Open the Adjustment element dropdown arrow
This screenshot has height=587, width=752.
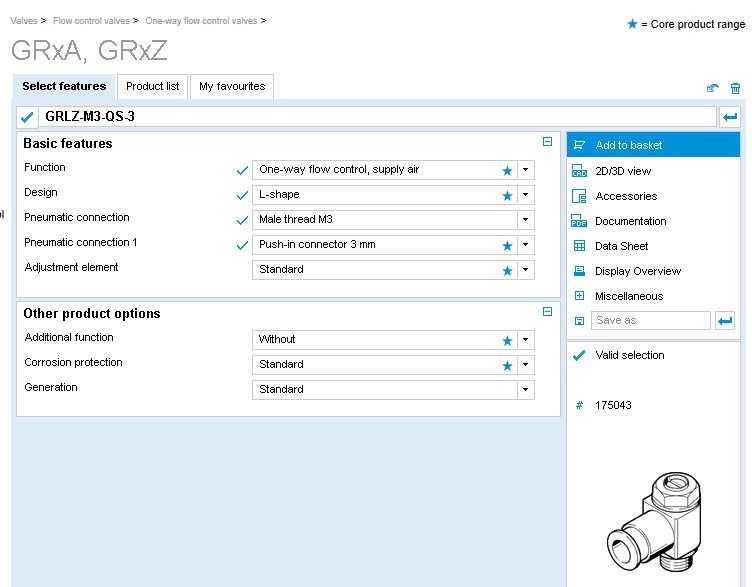point(526,270)
